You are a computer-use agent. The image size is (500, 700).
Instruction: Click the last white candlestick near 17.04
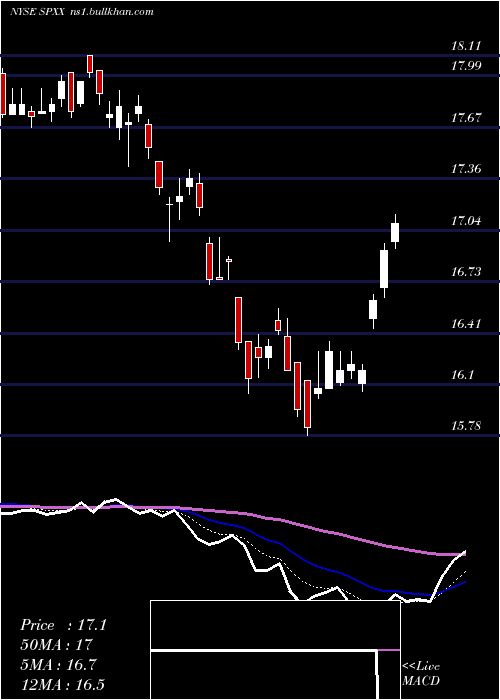click(x=395, y=232)
